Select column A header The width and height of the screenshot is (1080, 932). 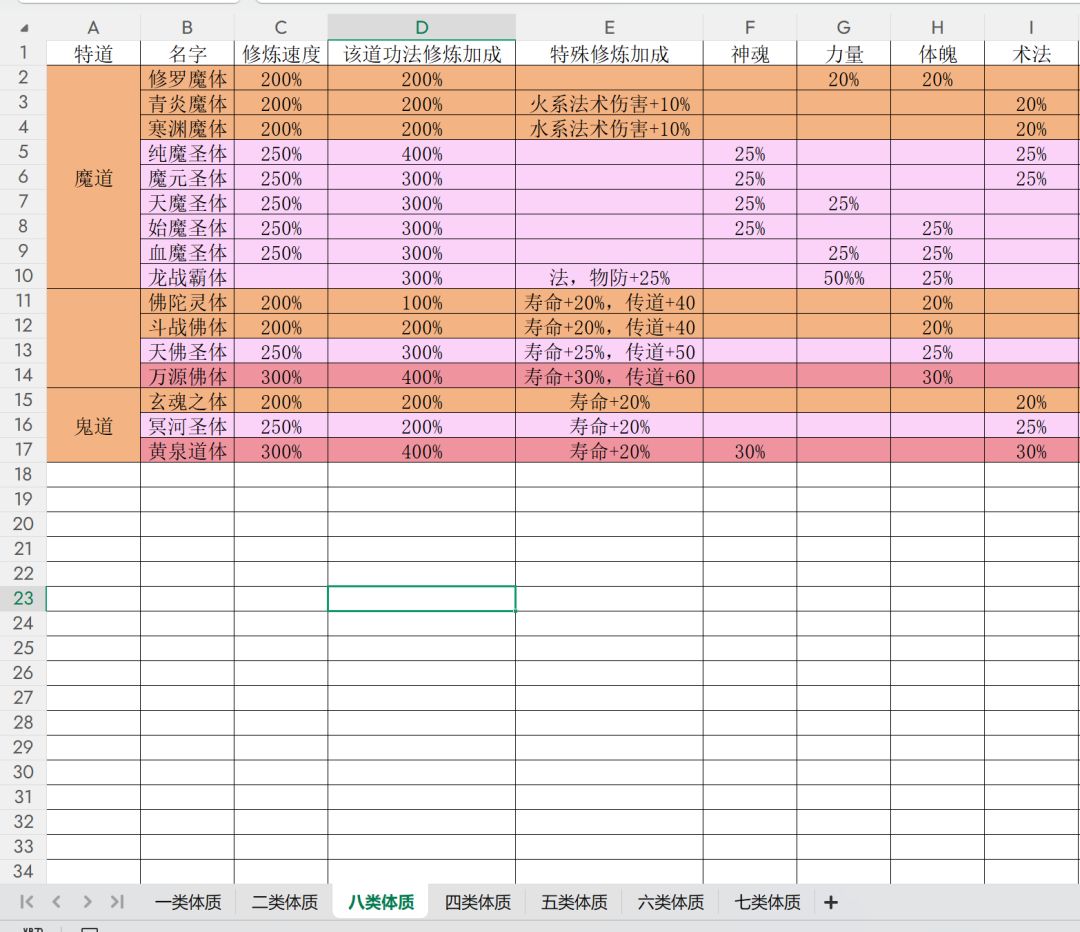(94, 28)
